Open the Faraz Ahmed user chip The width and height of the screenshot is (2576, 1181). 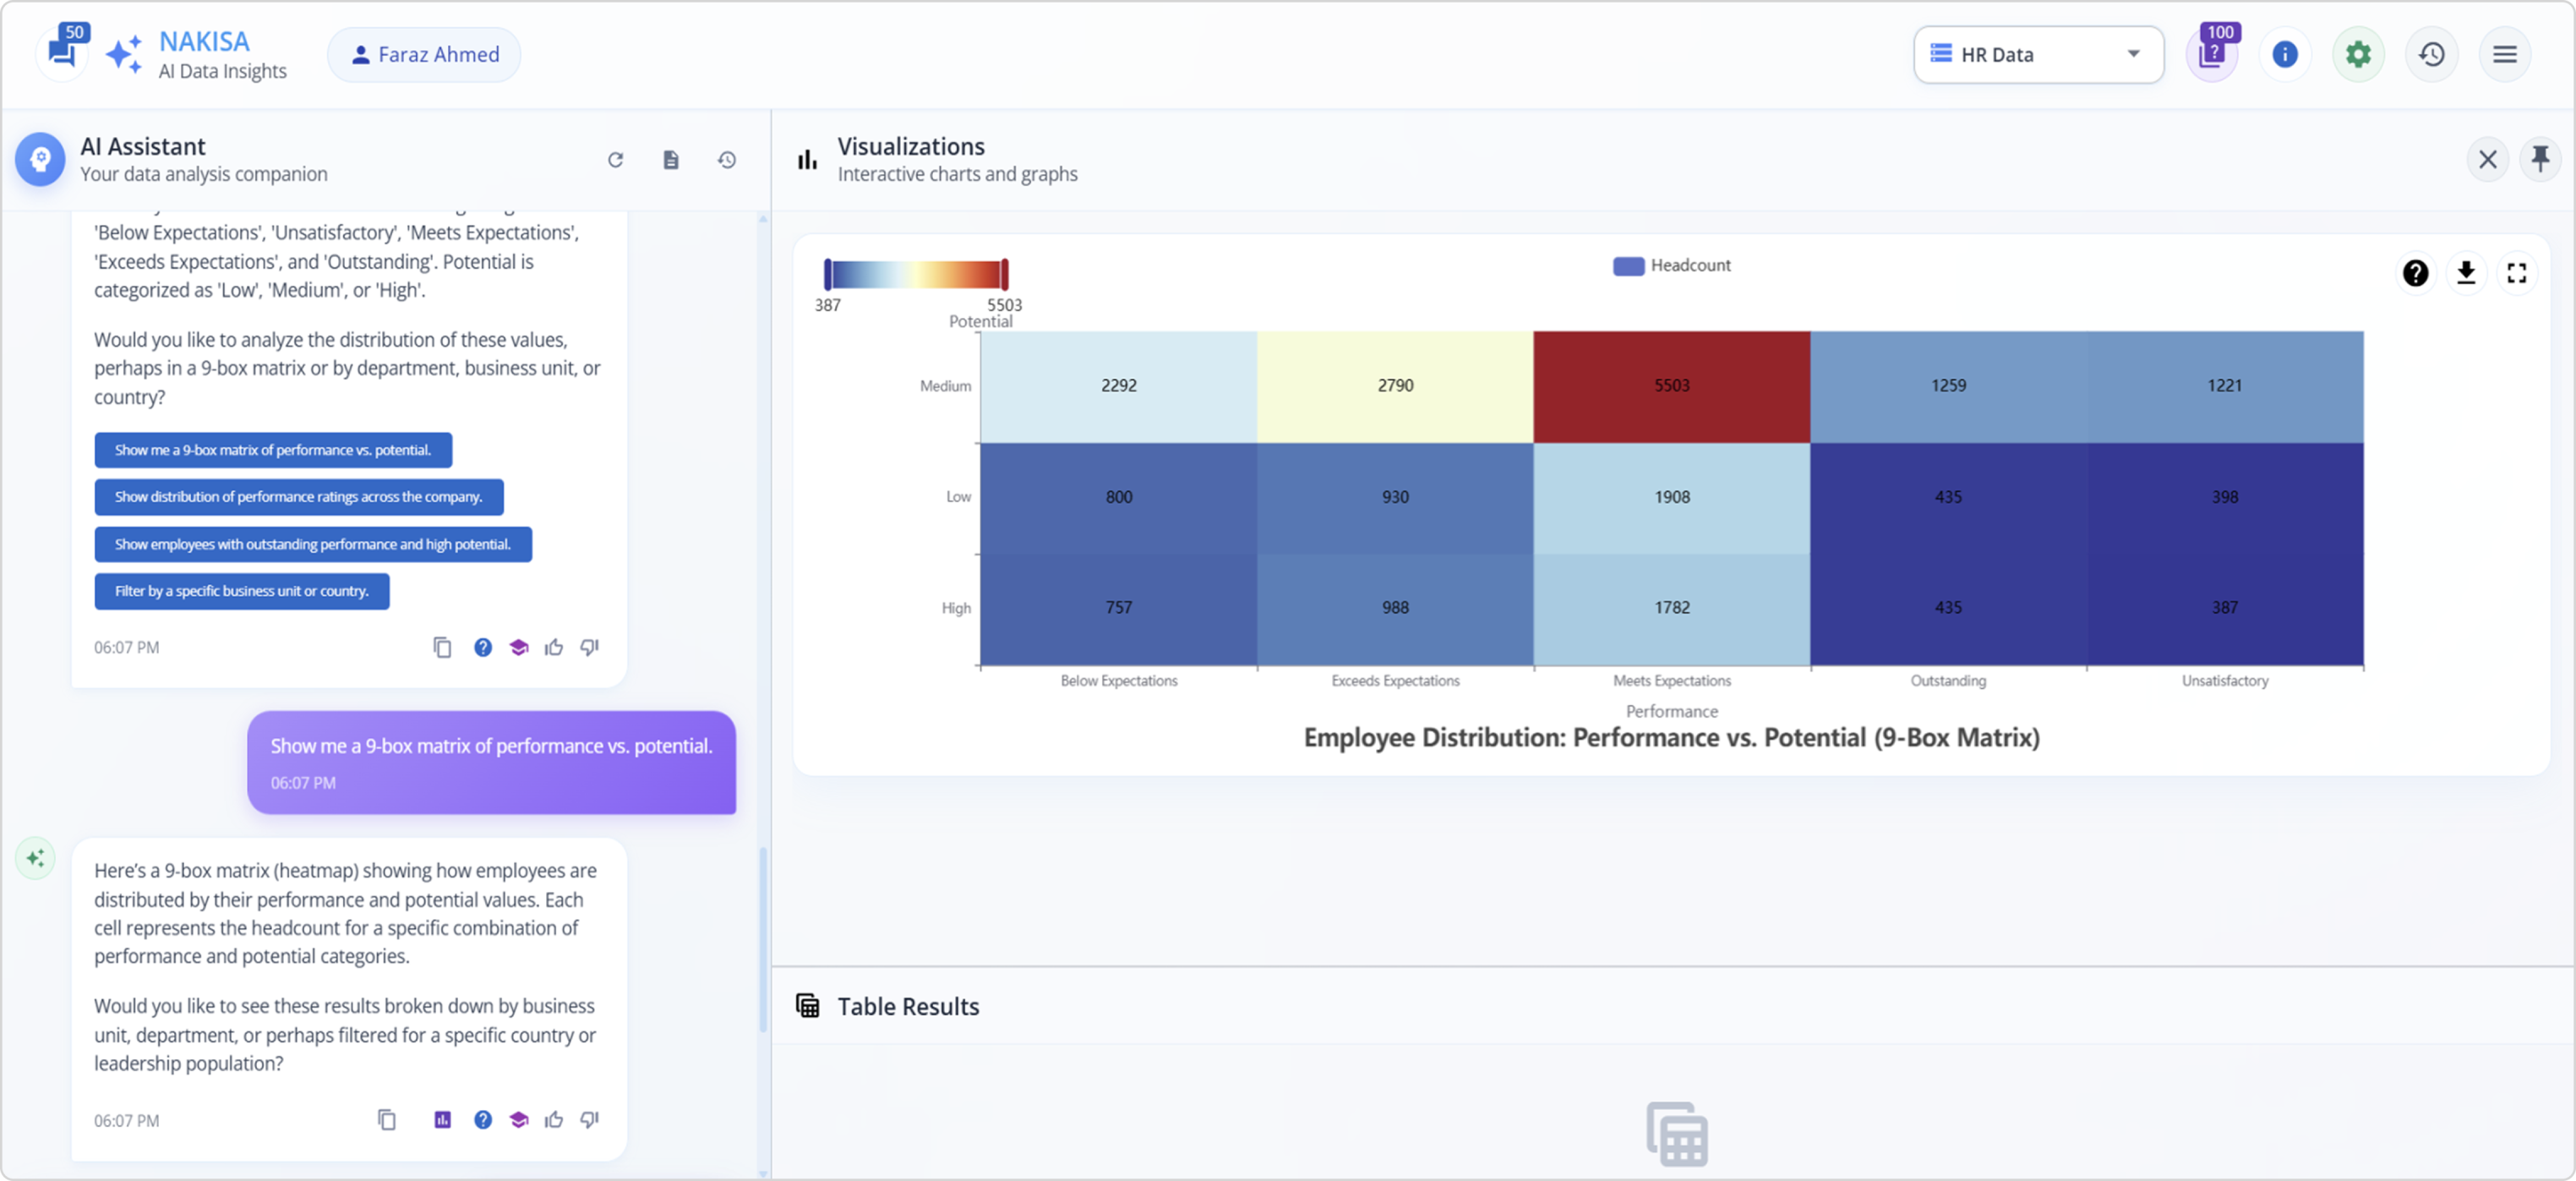[424, 54]
